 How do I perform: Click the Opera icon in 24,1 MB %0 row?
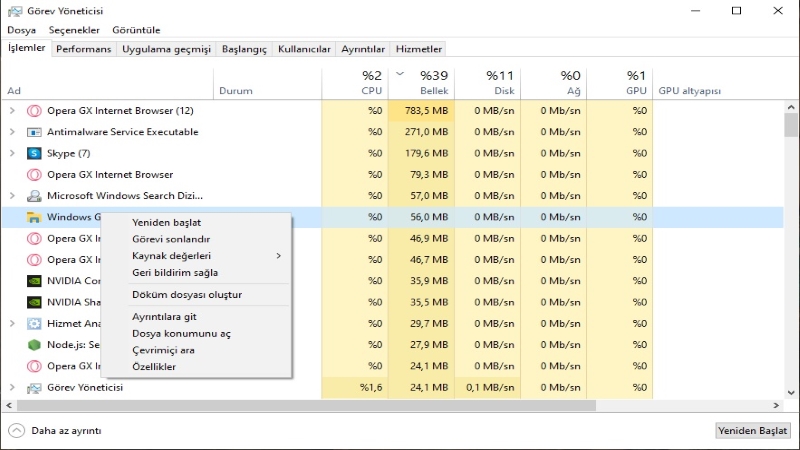tap(34, 366)
